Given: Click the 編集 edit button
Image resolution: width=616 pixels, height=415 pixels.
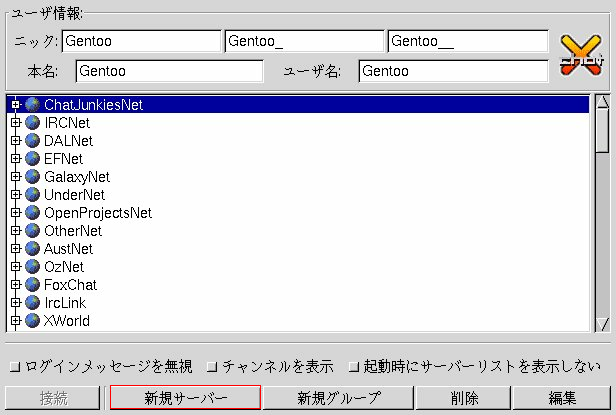Looking at the screenshot, I should (x=562, y=398).
